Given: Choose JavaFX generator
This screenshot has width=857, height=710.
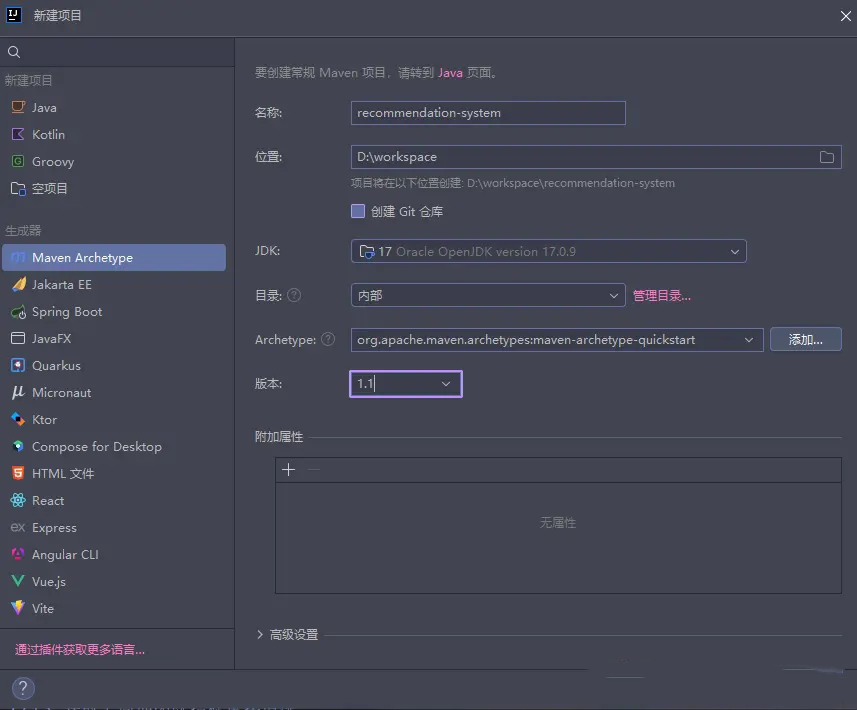Looking at the screenshot, I should pos(114,338).
